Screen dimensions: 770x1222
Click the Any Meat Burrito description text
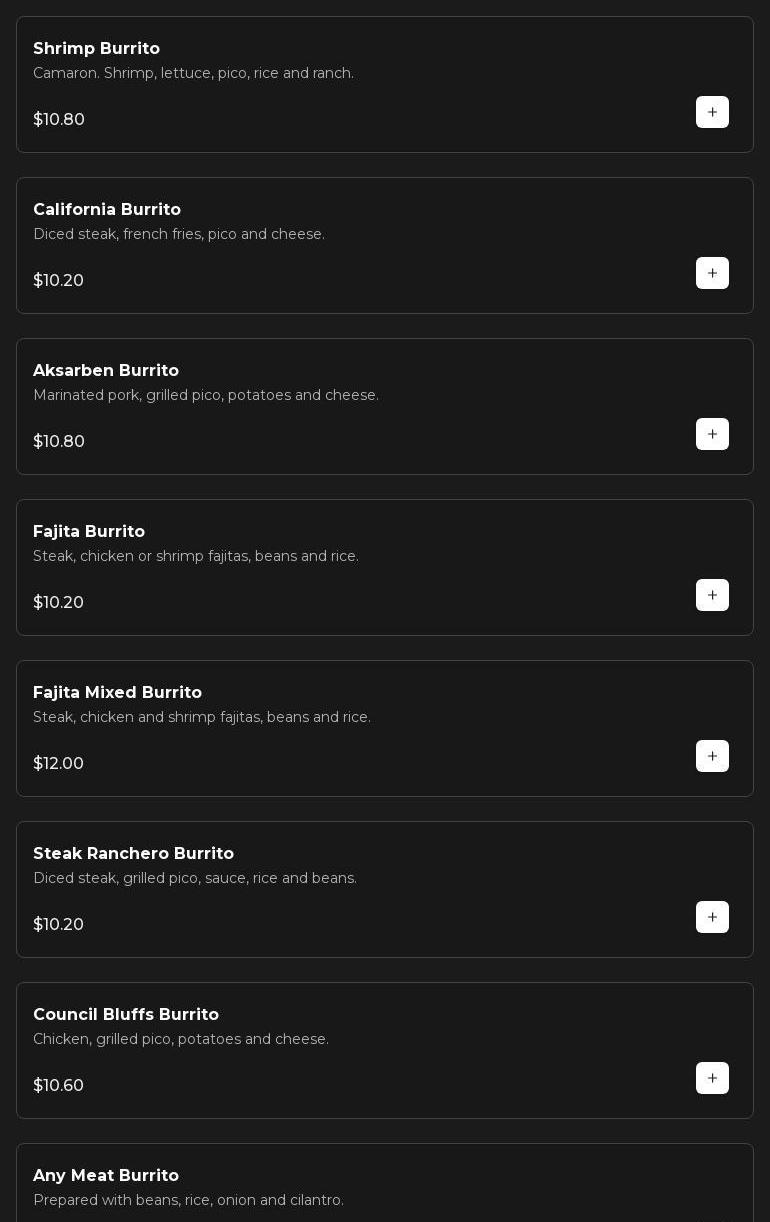pyautogui.click(x=188, y=1200)
